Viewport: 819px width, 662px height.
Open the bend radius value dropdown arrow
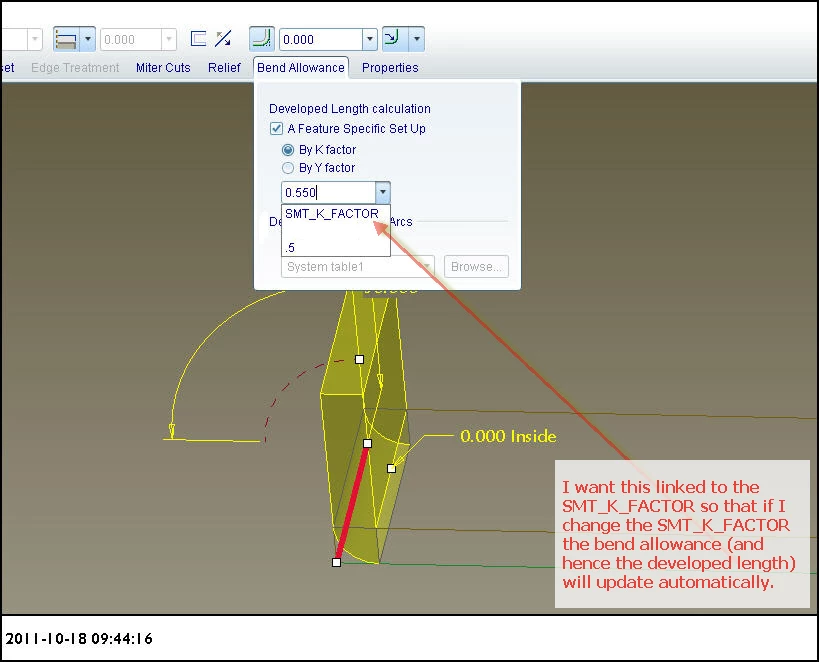[370, 39]
